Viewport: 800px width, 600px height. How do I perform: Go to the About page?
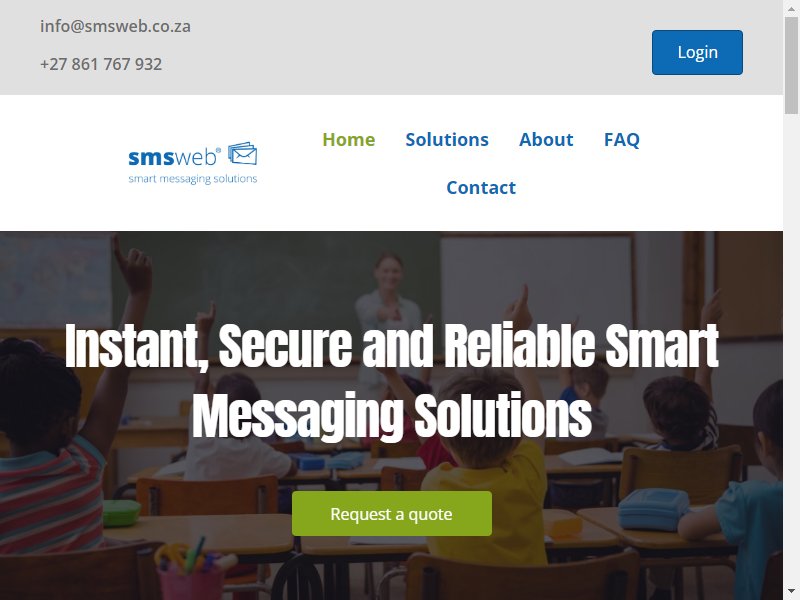tap(546, 139)
